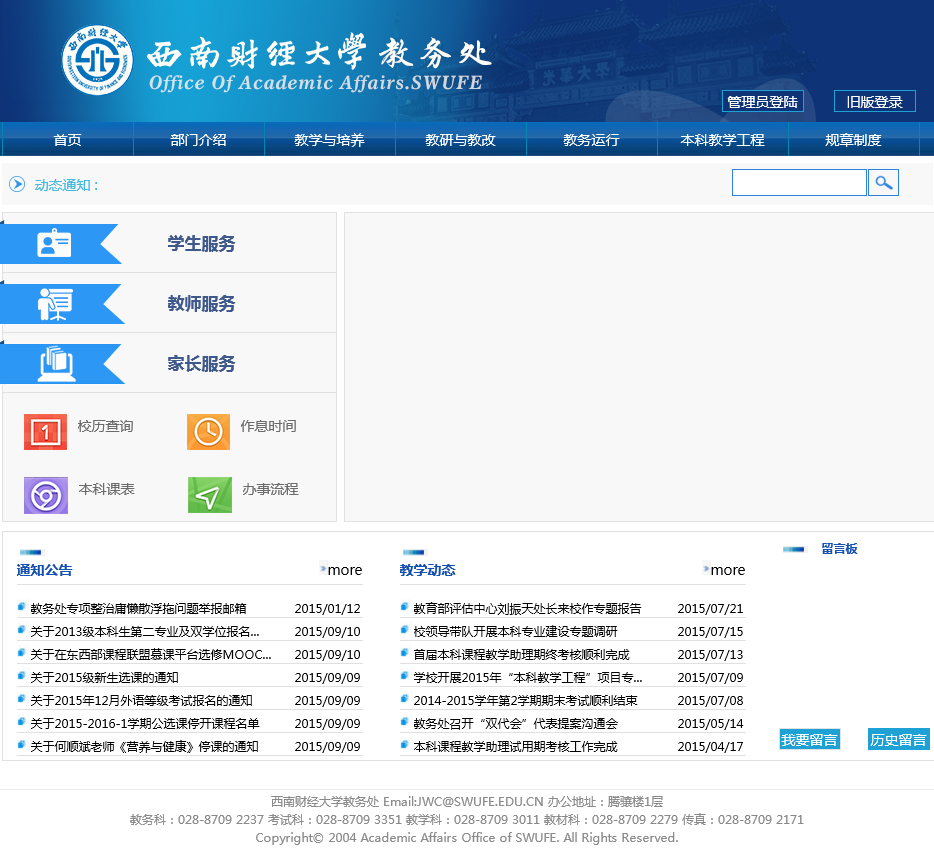Go to 首页 in navigation bar
Viewport: 934px width, 849px height.
pyautogui.click(x=67, y=140)
